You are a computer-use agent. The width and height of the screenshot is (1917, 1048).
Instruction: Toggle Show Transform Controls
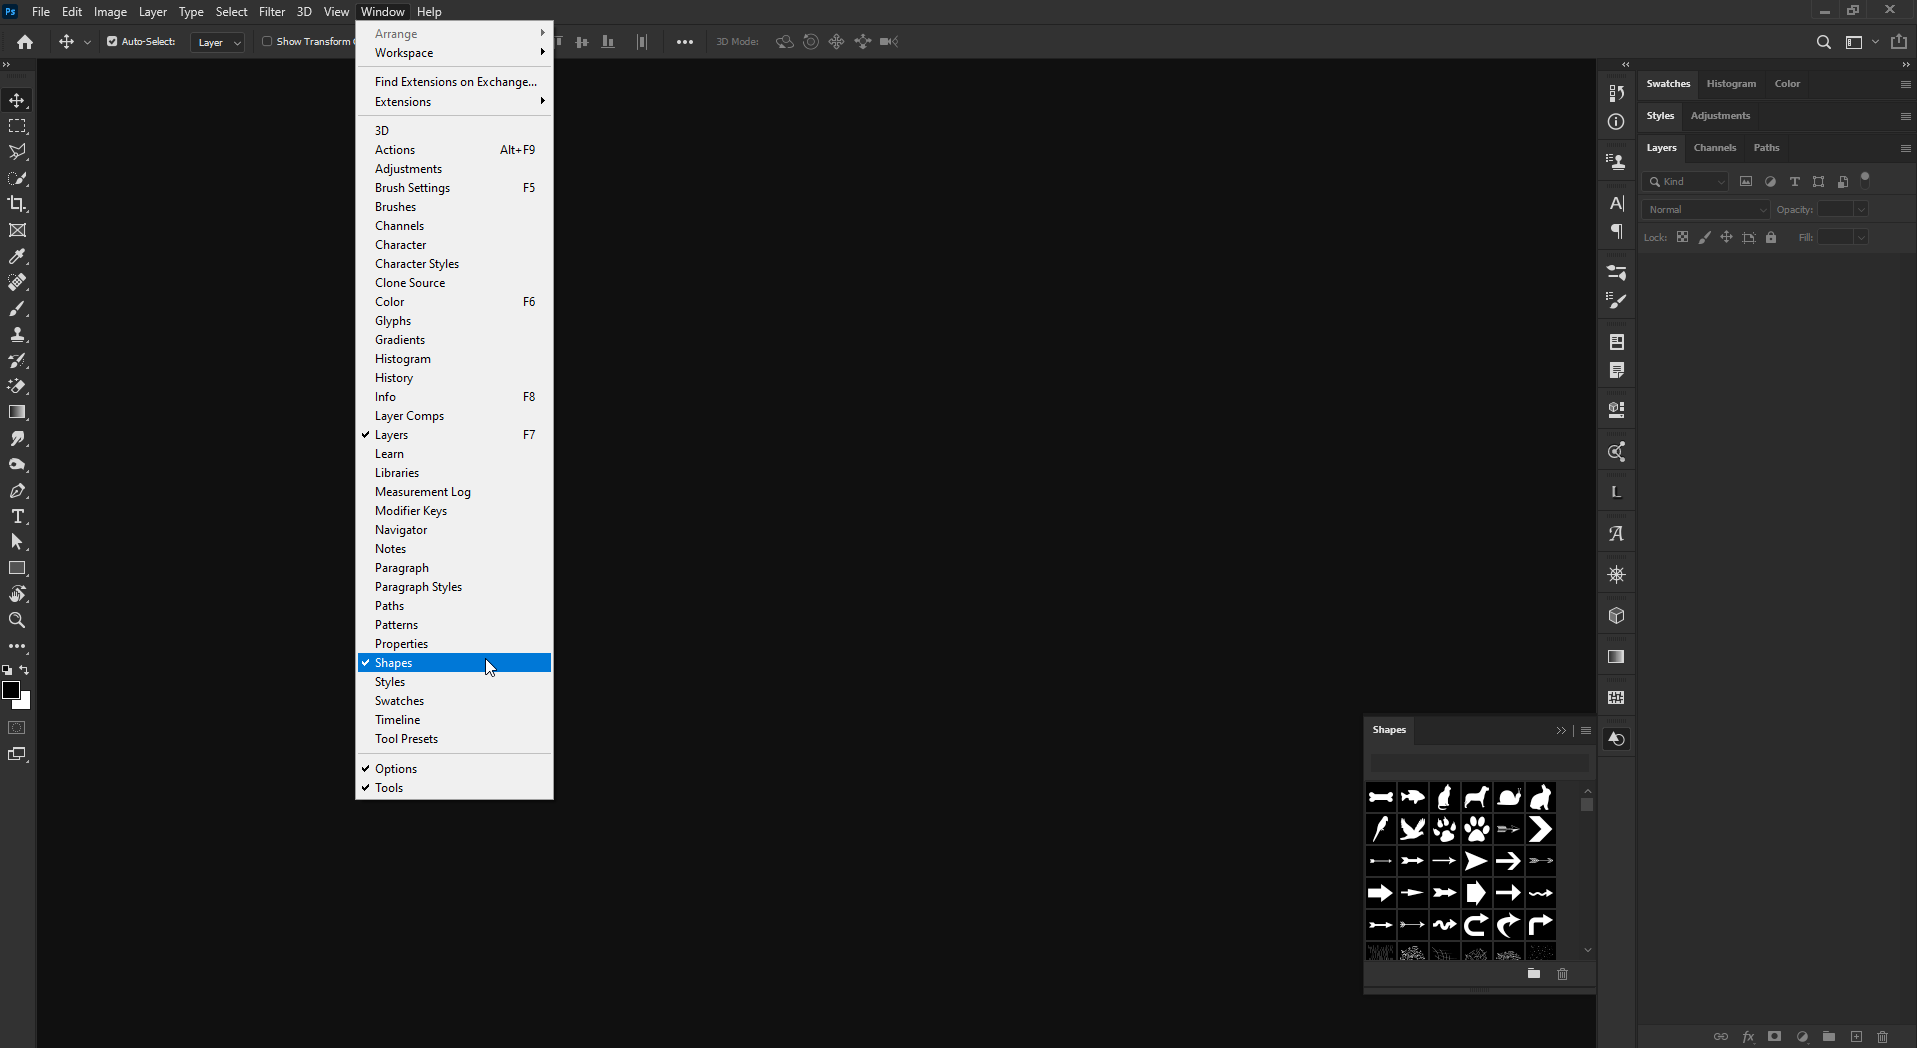(x=267, y=41)
